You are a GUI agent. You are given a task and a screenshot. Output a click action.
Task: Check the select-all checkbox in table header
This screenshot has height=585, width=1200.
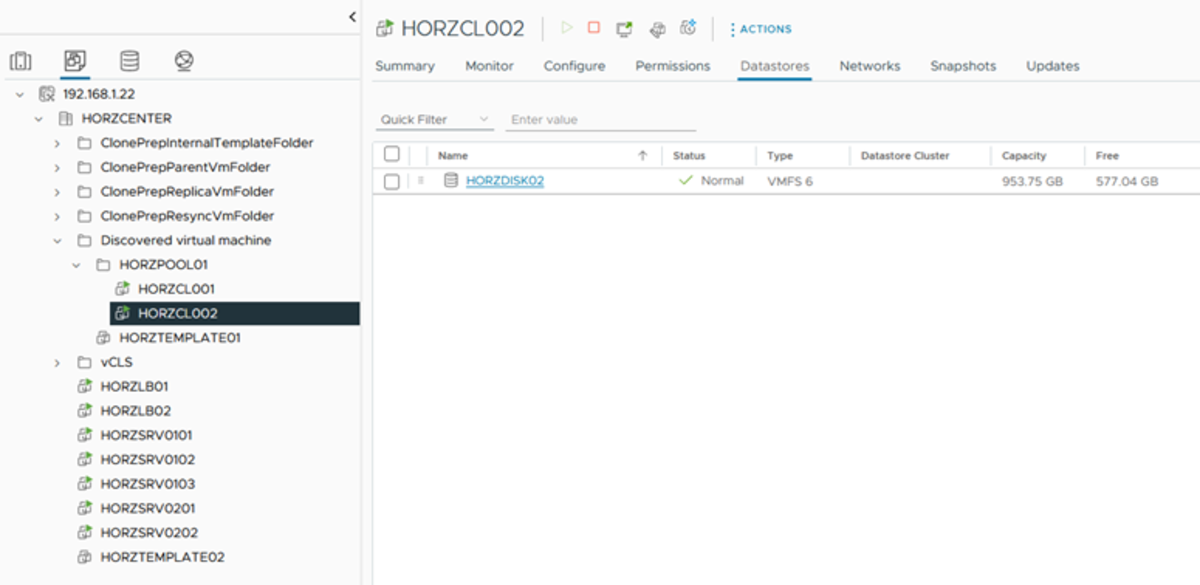point(392,155)
